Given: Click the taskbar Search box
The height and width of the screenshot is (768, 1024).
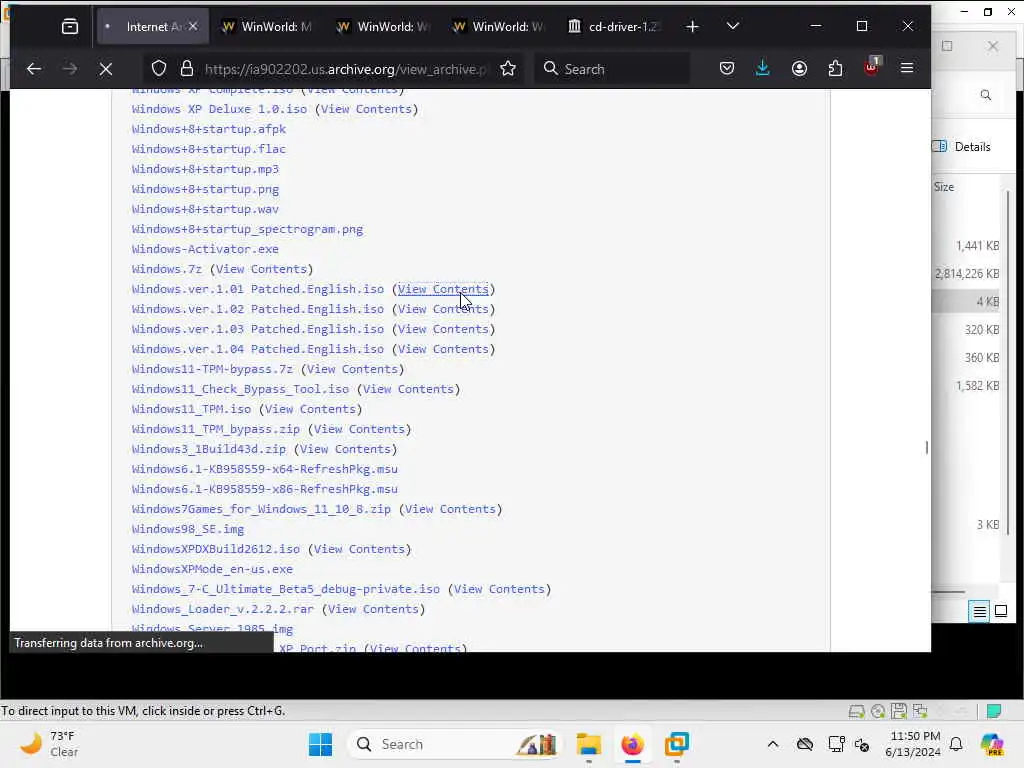Looking at the screenshot, I should (453, 744).
